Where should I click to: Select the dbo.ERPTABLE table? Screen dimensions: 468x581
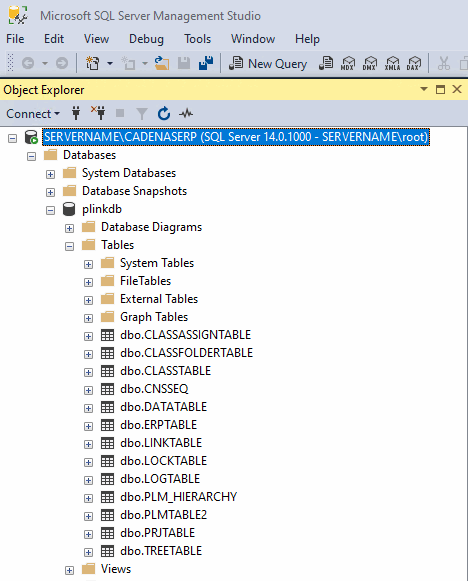158,425
